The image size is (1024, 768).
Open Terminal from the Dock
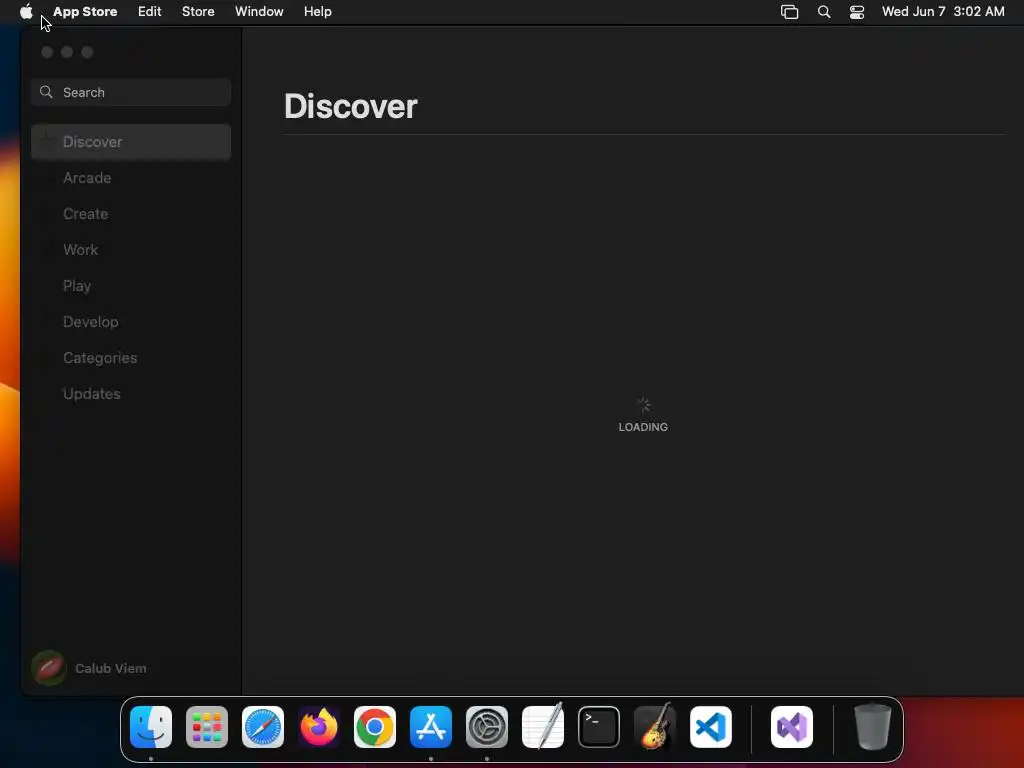599,727
